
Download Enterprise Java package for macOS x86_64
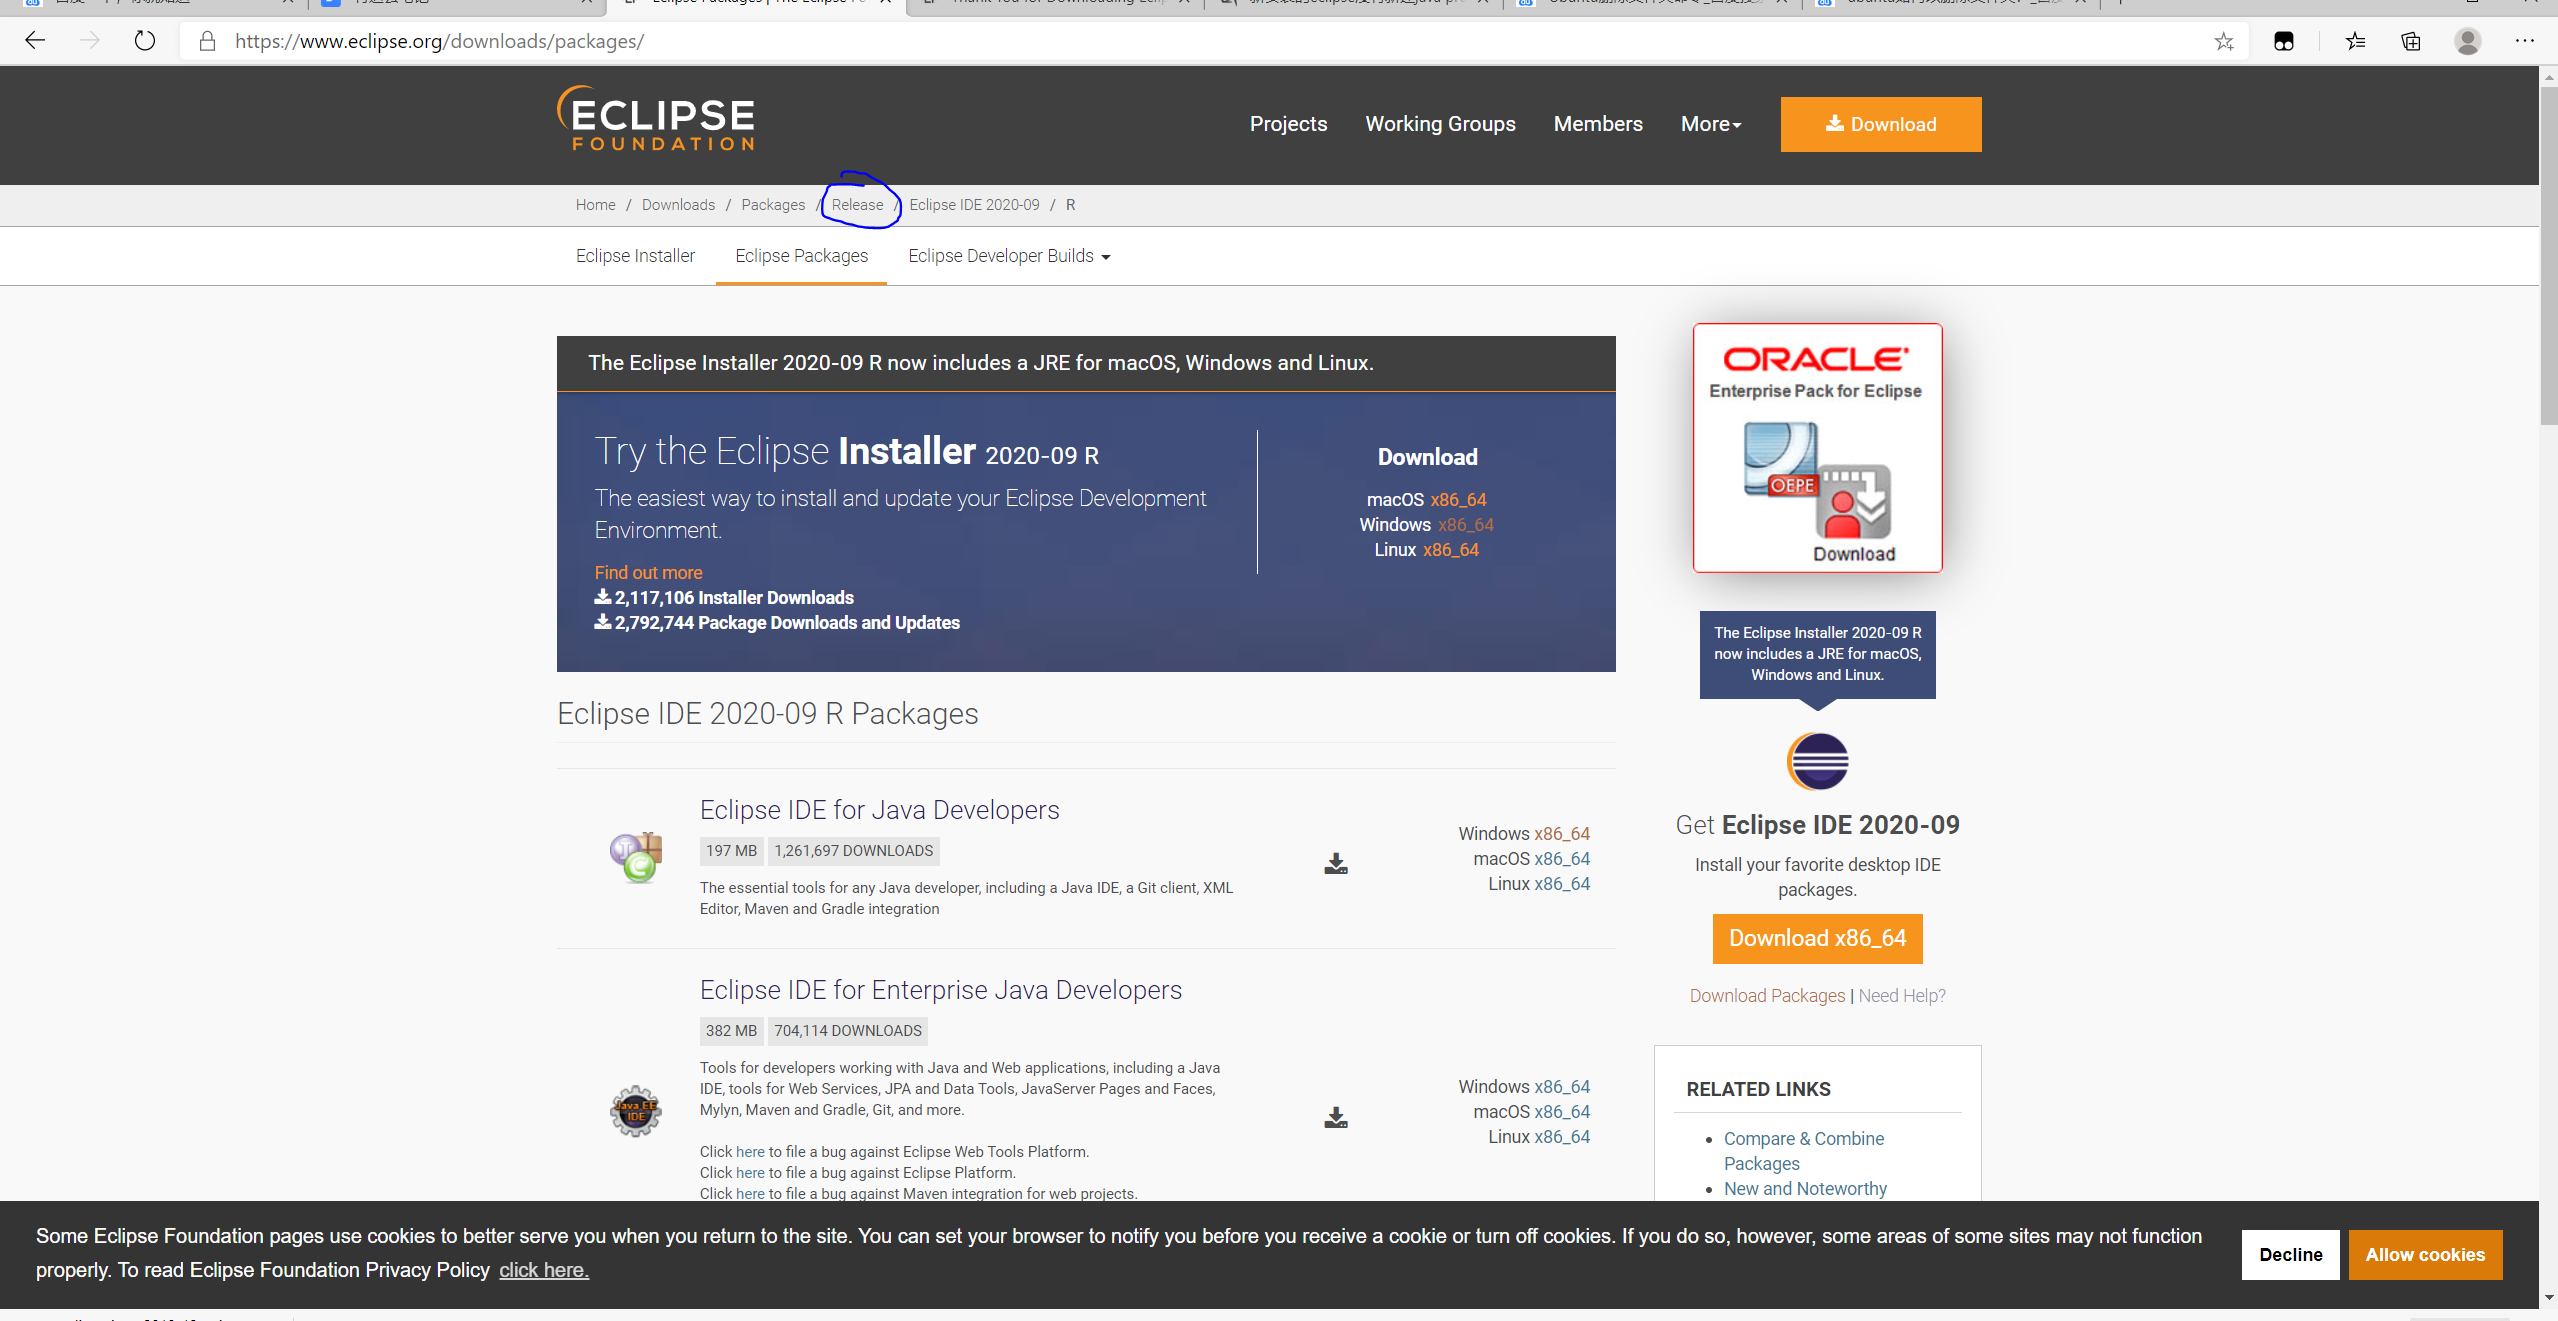(1561, 1112)
